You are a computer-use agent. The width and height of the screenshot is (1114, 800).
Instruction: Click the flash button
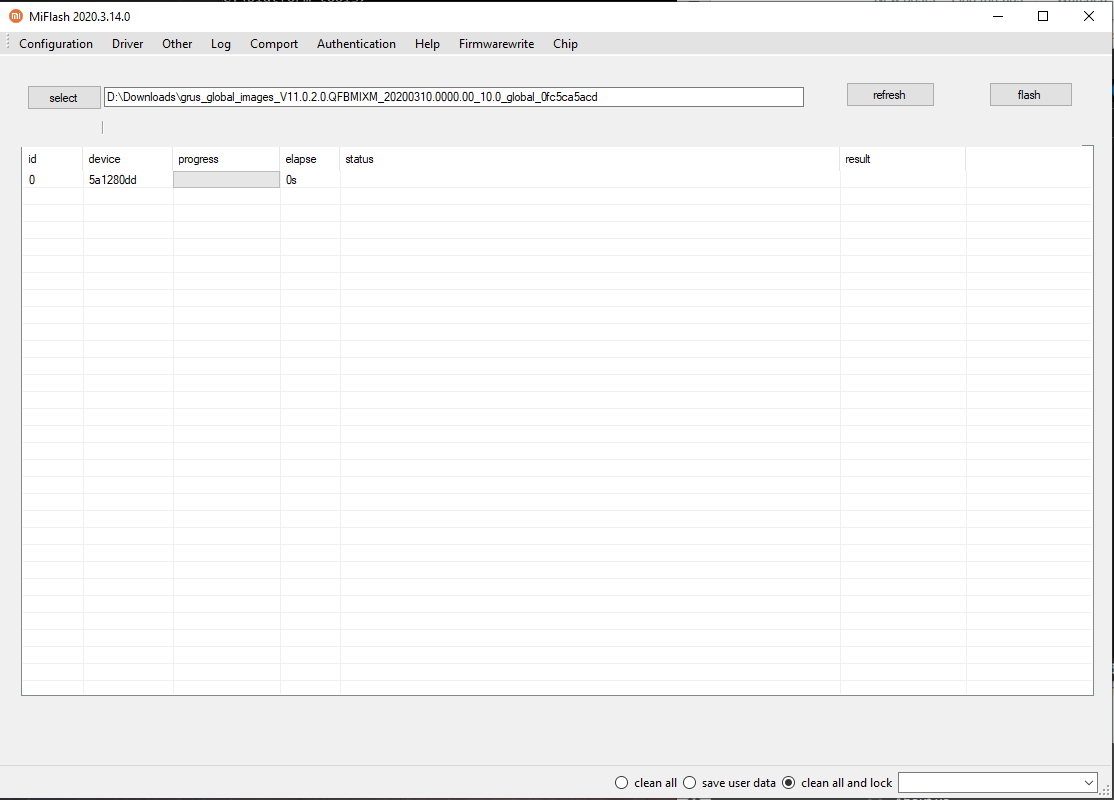(x=1029, y=95)
